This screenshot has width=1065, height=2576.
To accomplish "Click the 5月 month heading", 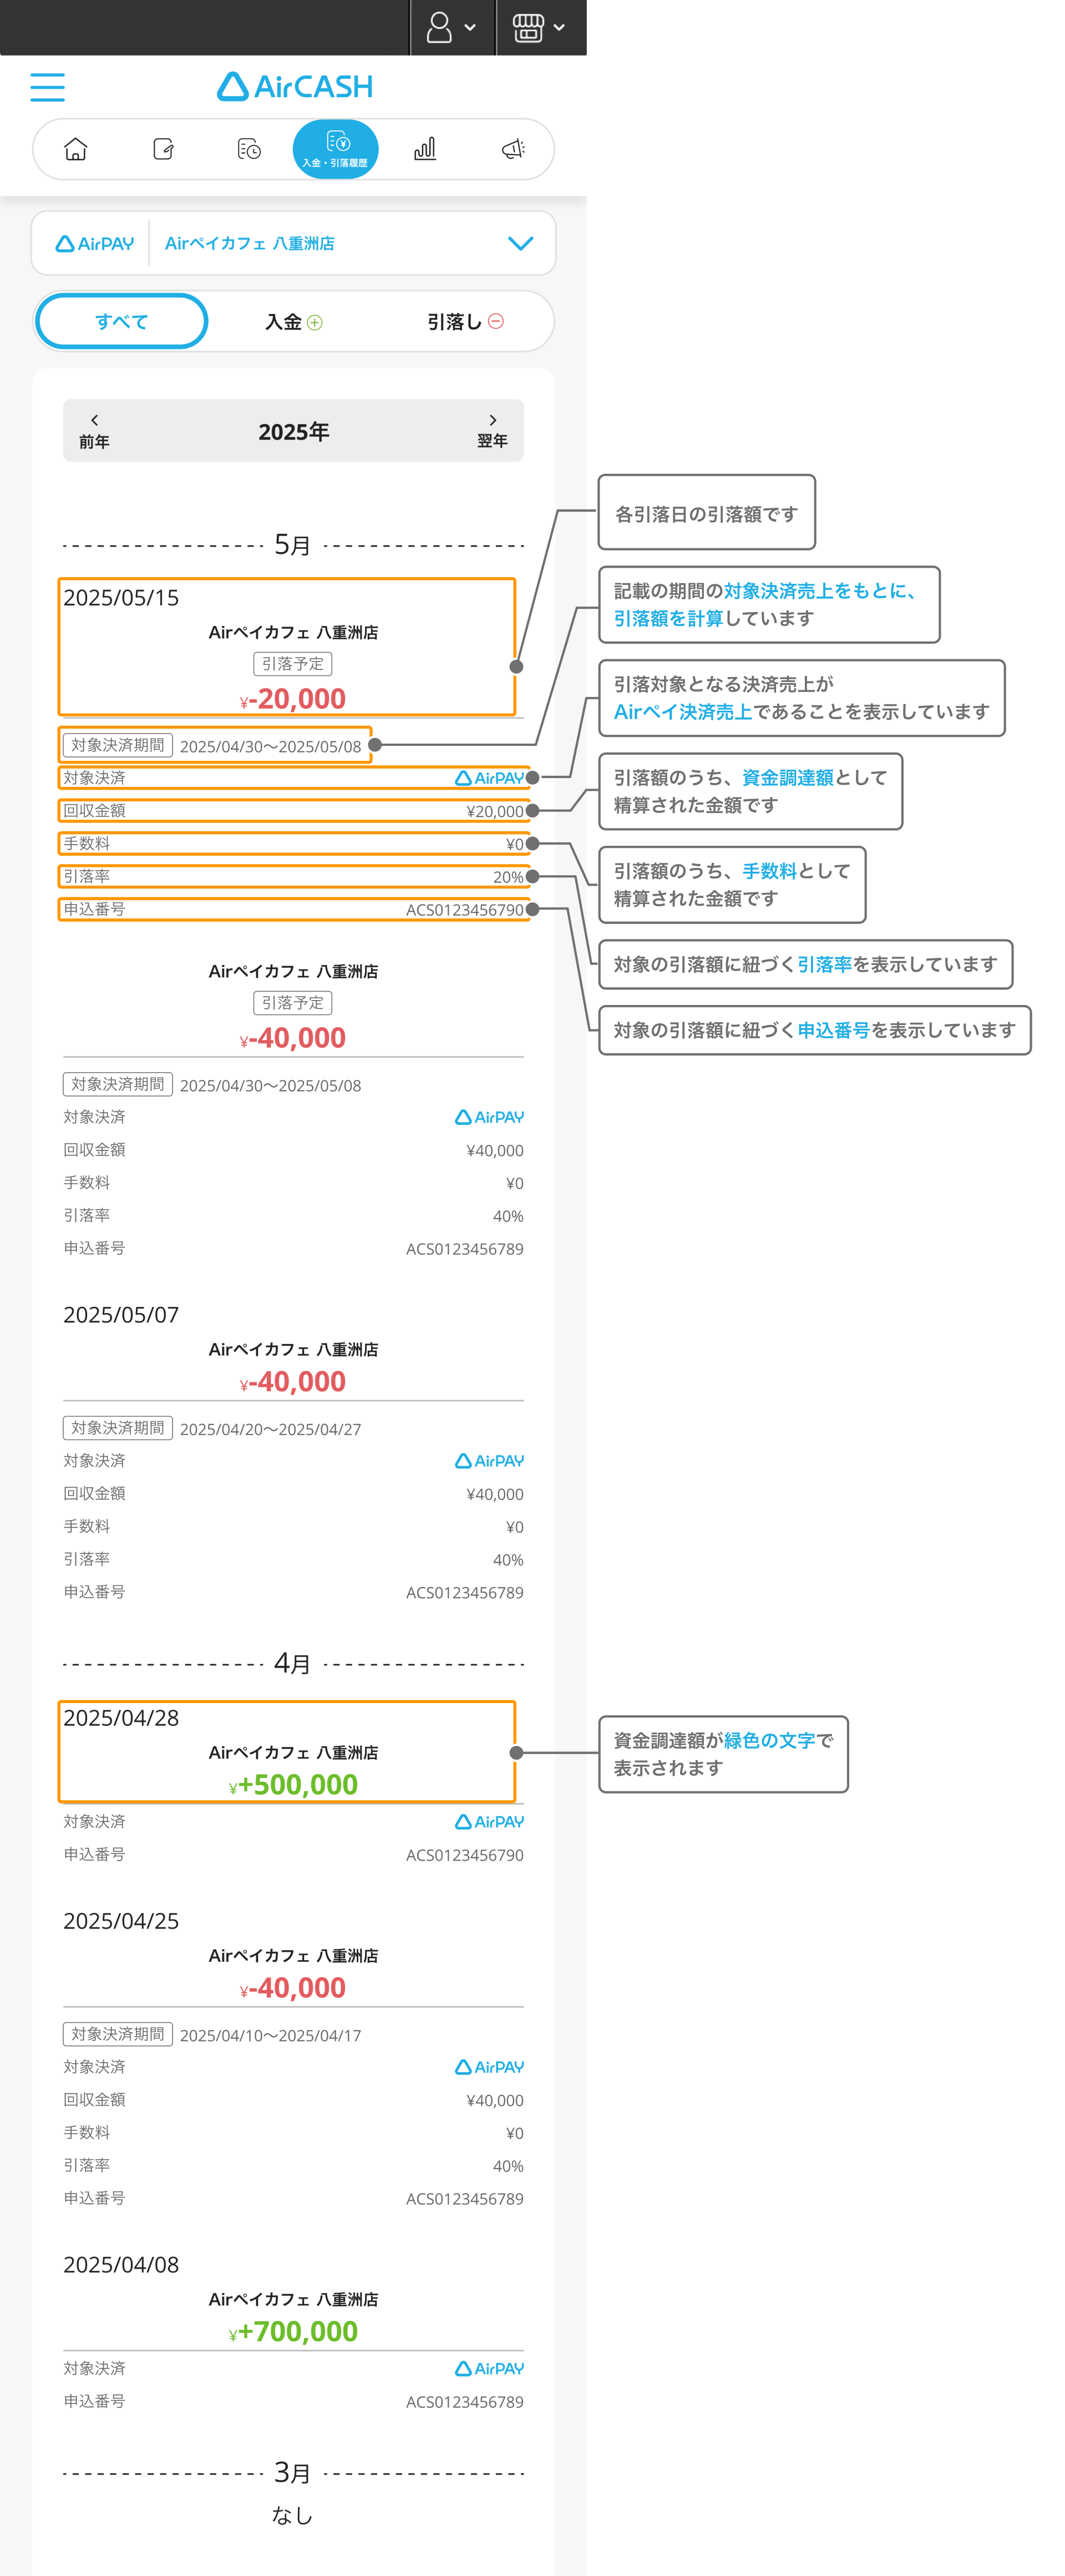I will 293,545.
